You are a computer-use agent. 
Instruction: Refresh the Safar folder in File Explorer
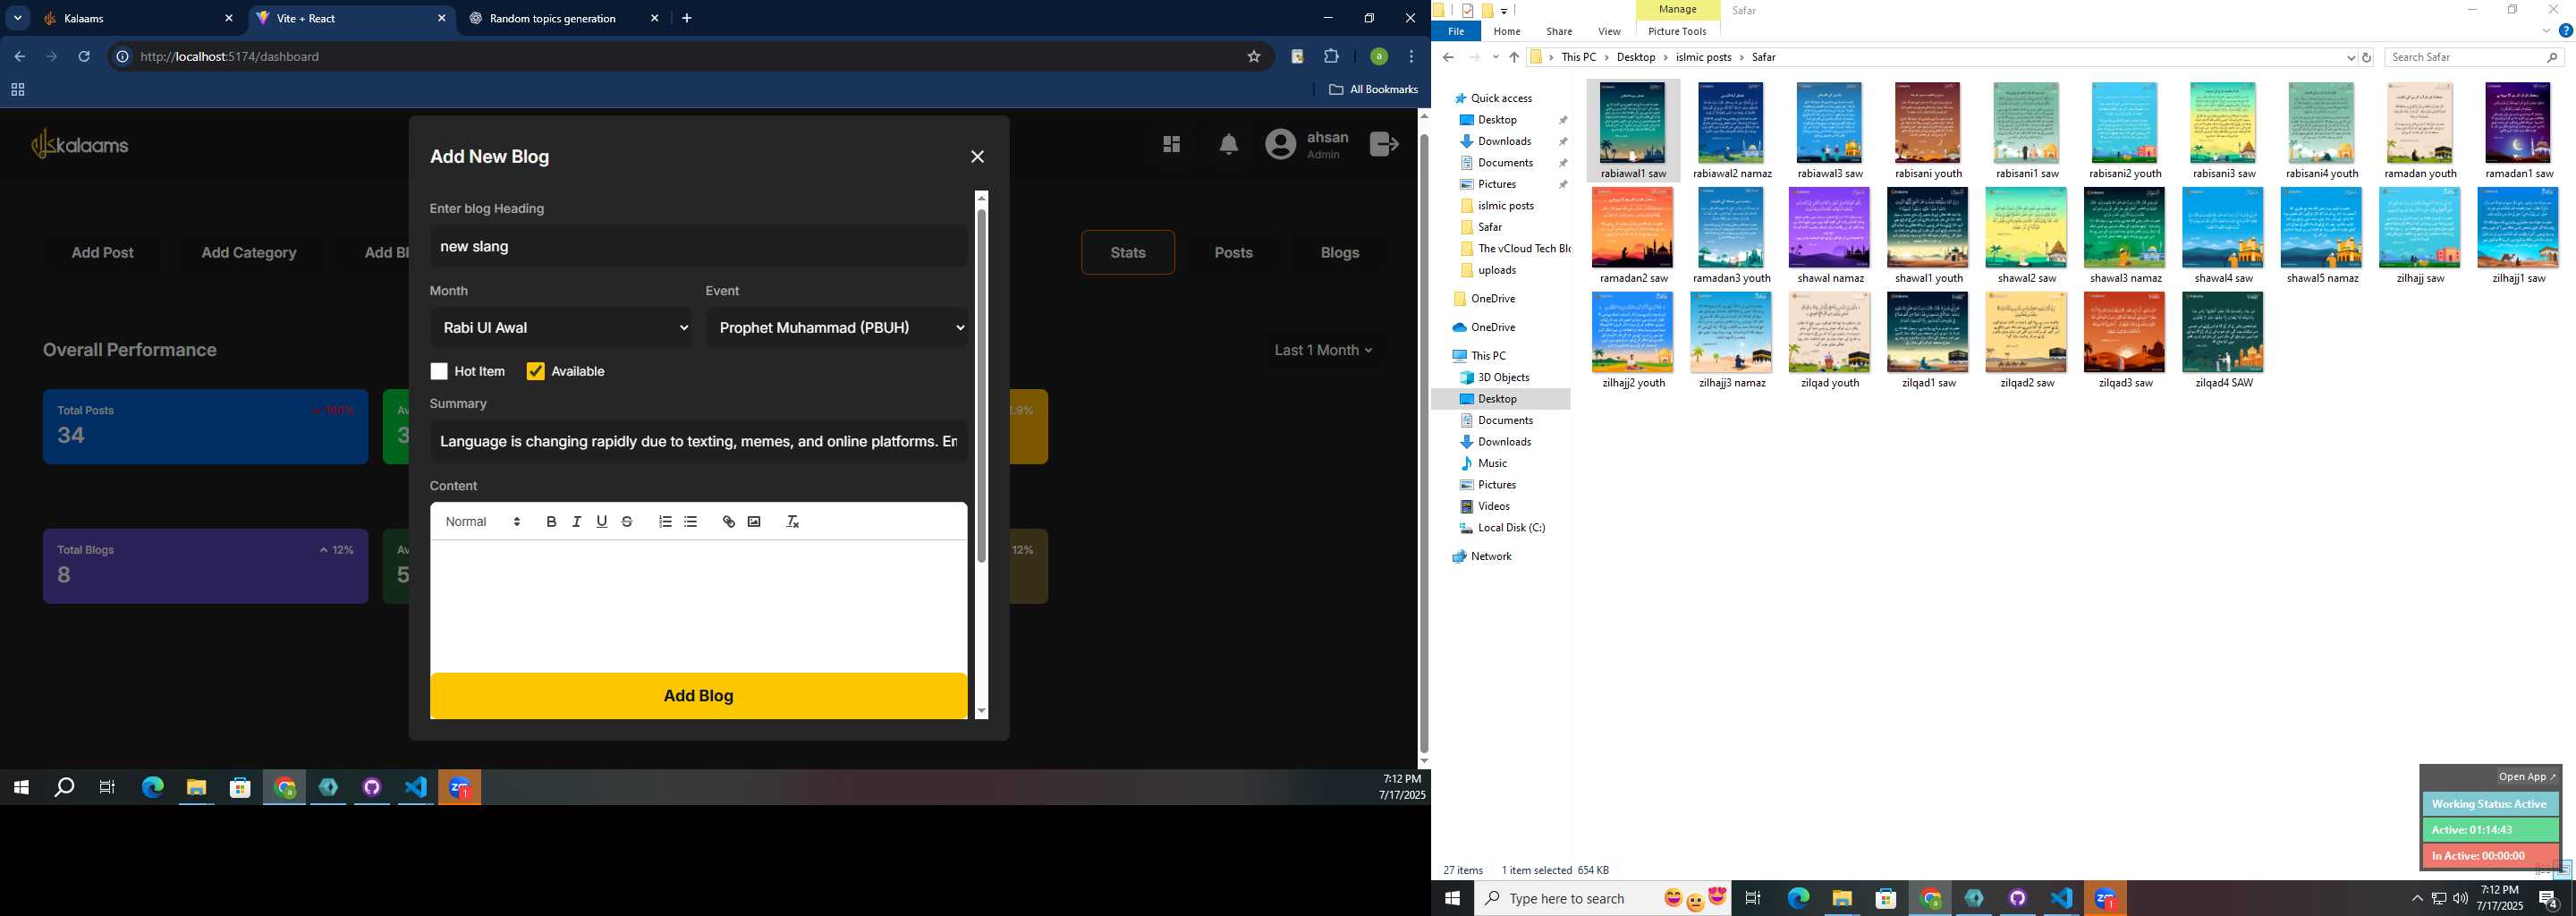(2366, 58)
